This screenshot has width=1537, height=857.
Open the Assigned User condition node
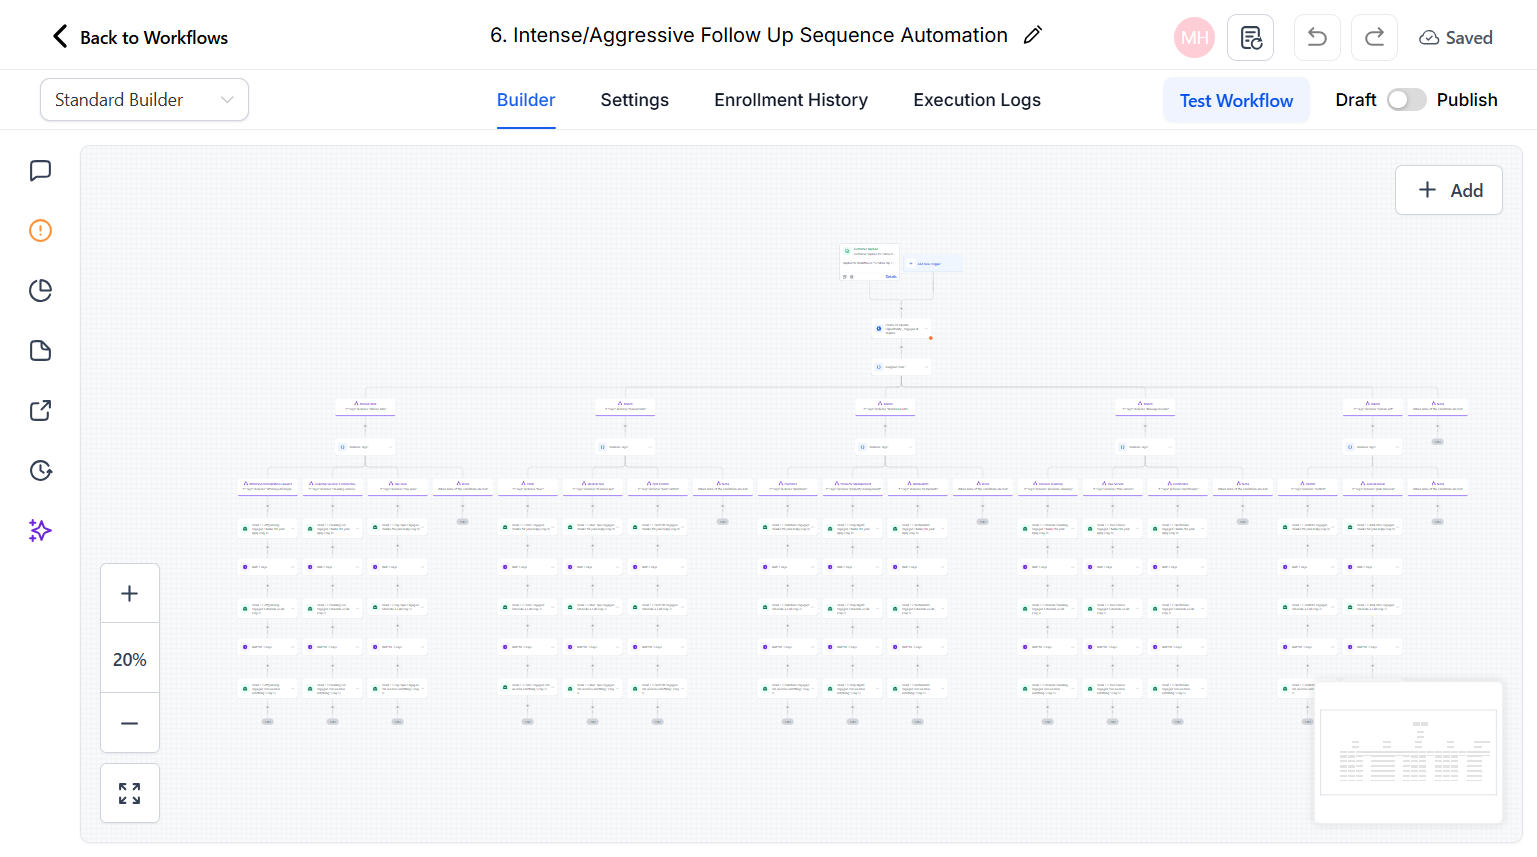[901, 367]
